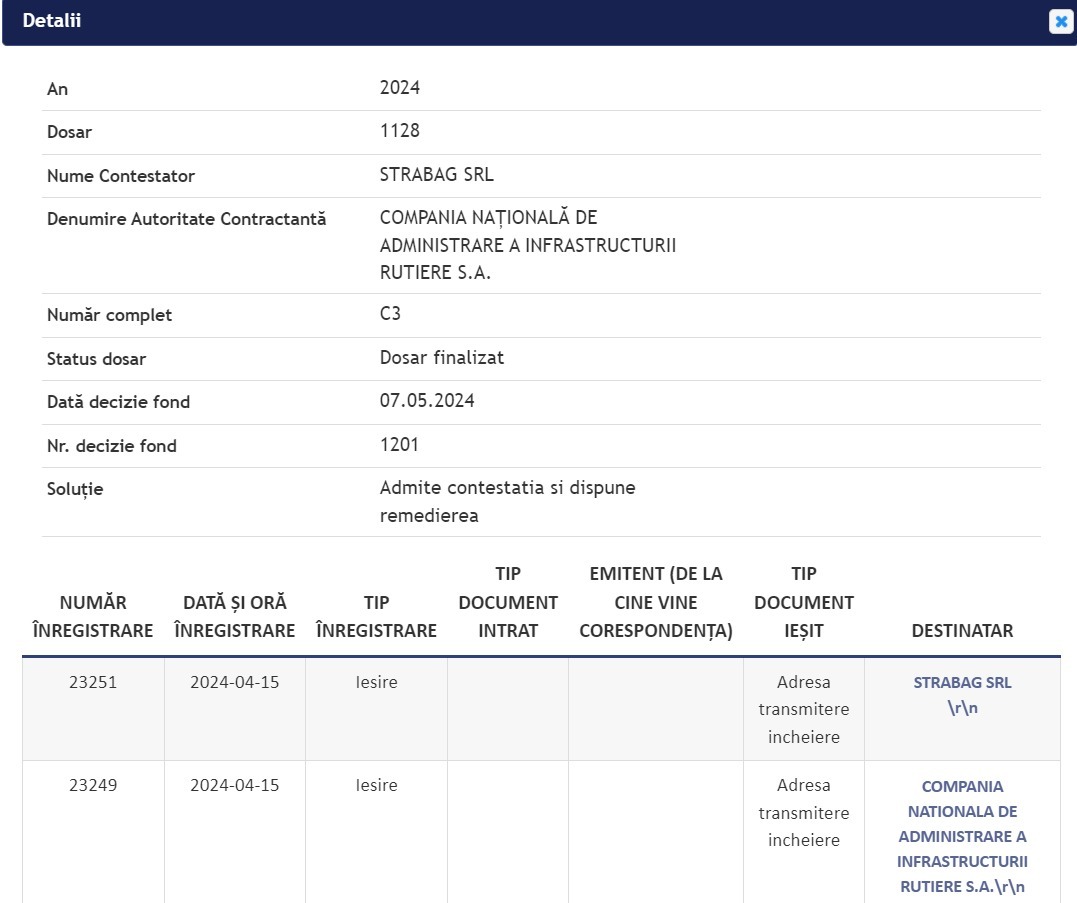The height and width of the screenshot is (903, 1077).
Task: Sort by DATĂ ȘI ORĂ ÎNREGISTRARE header
Action: (234, 617)
